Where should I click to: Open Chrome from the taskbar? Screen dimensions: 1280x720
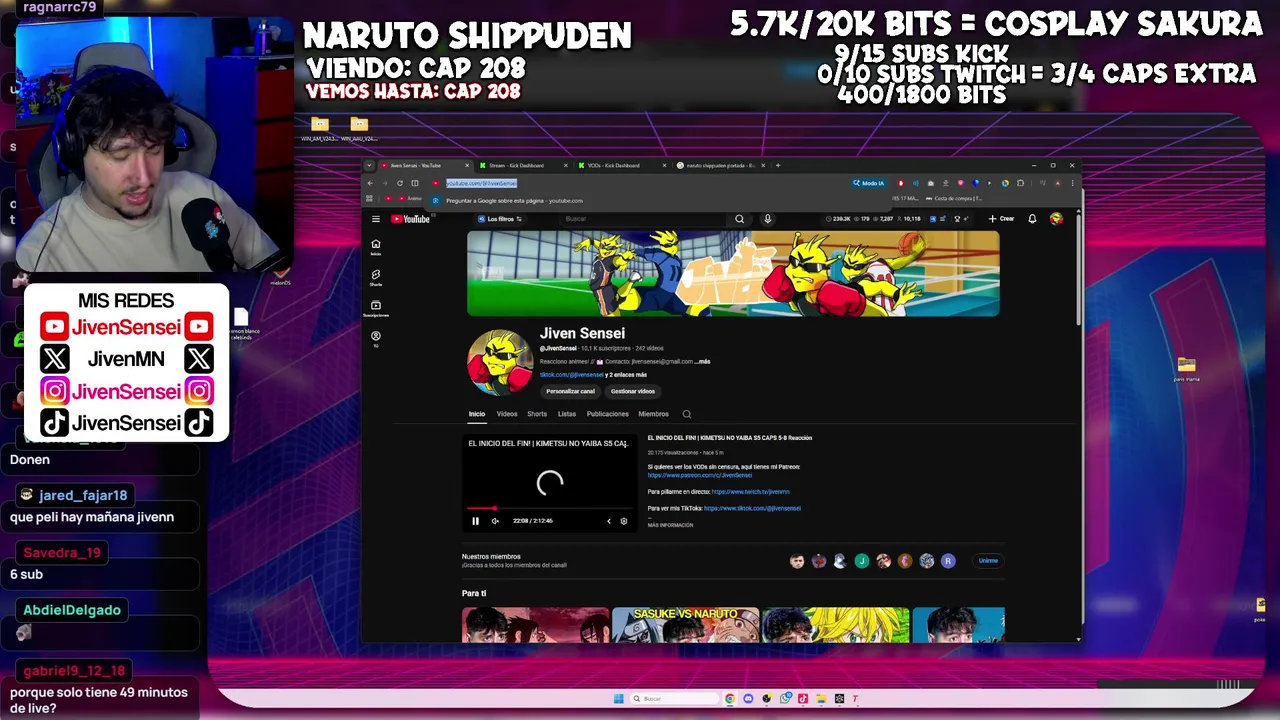730,699
